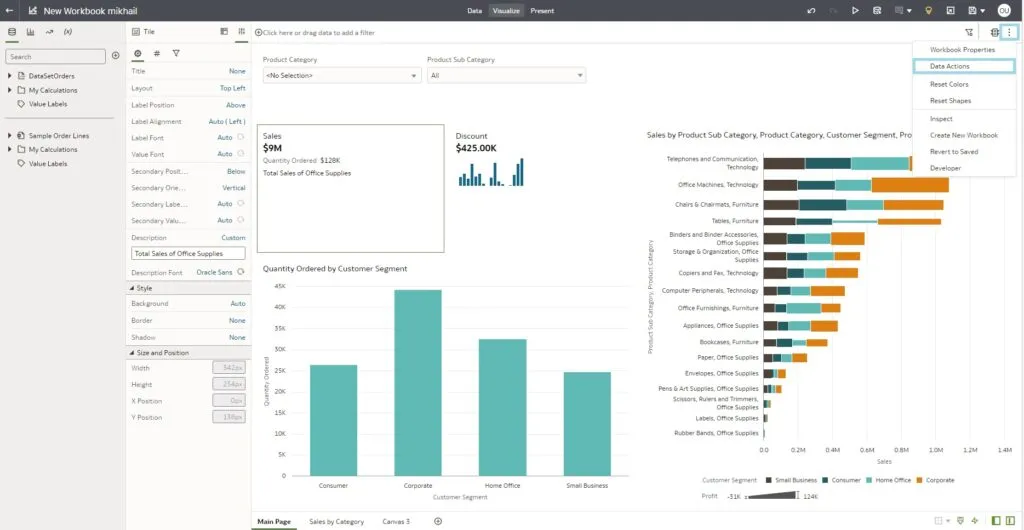Screen dimensions: 1024x530
Task: Click the Corporate bar in the chart
Action: (x=417, y=382)
